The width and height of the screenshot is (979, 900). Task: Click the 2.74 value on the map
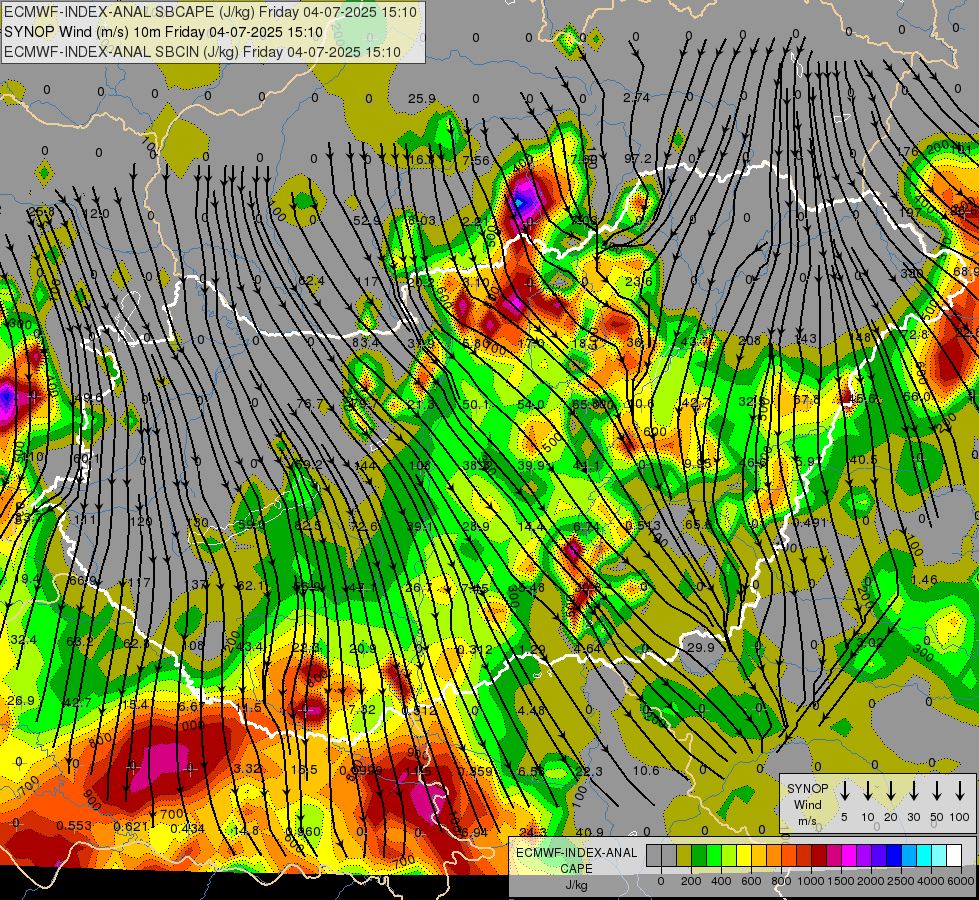636,97
